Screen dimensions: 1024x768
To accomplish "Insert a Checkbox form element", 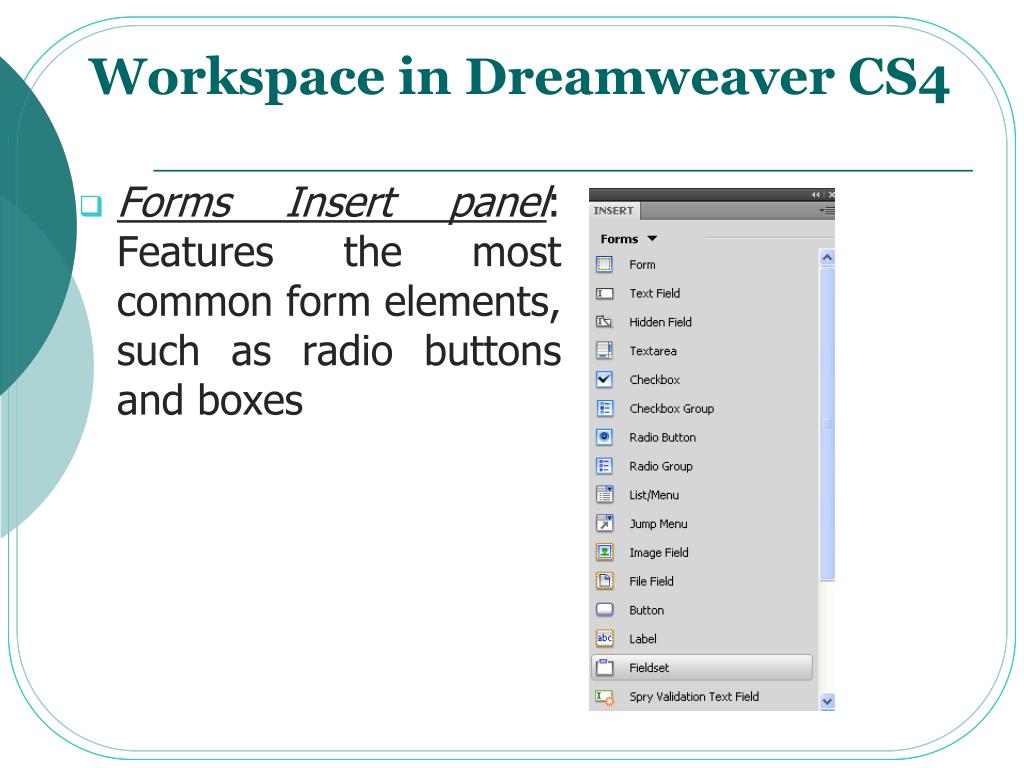I will pos(637,379).
